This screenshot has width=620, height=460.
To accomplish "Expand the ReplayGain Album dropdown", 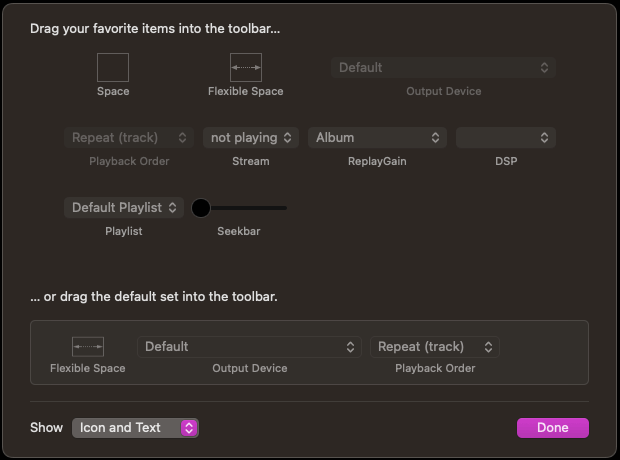I will coord(377,138).
